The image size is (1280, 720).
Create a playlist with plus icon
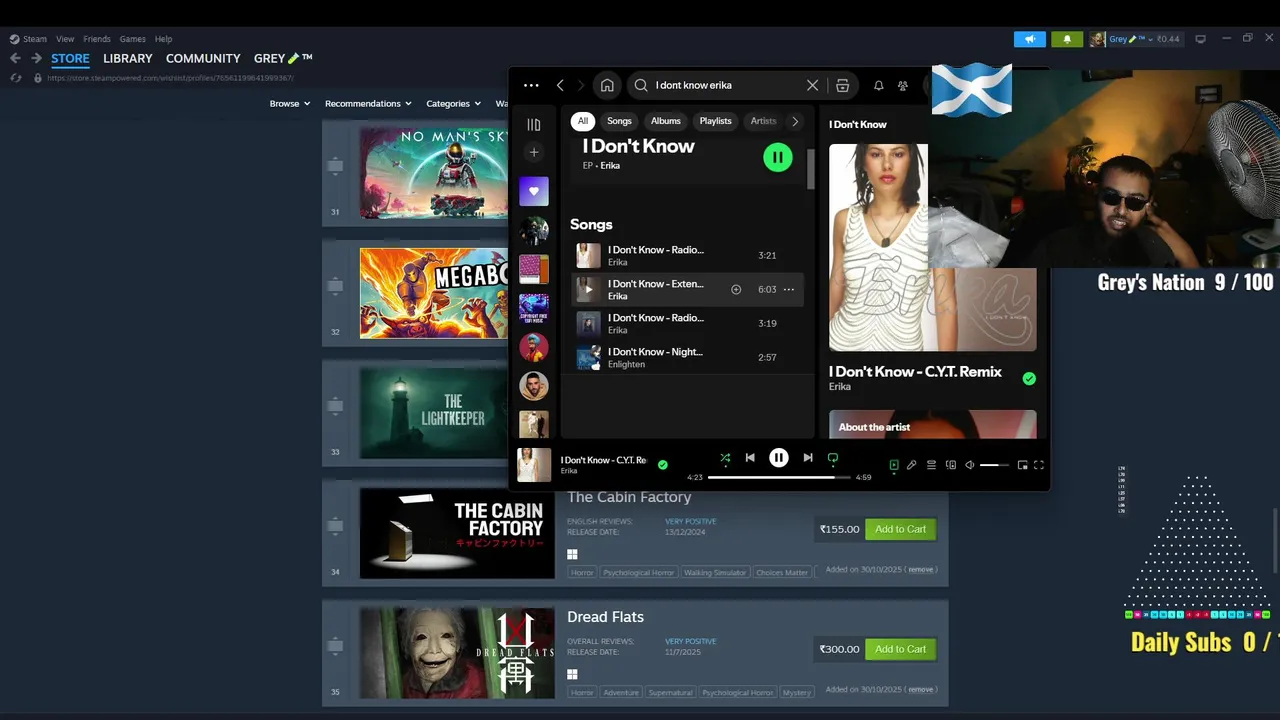534,152
